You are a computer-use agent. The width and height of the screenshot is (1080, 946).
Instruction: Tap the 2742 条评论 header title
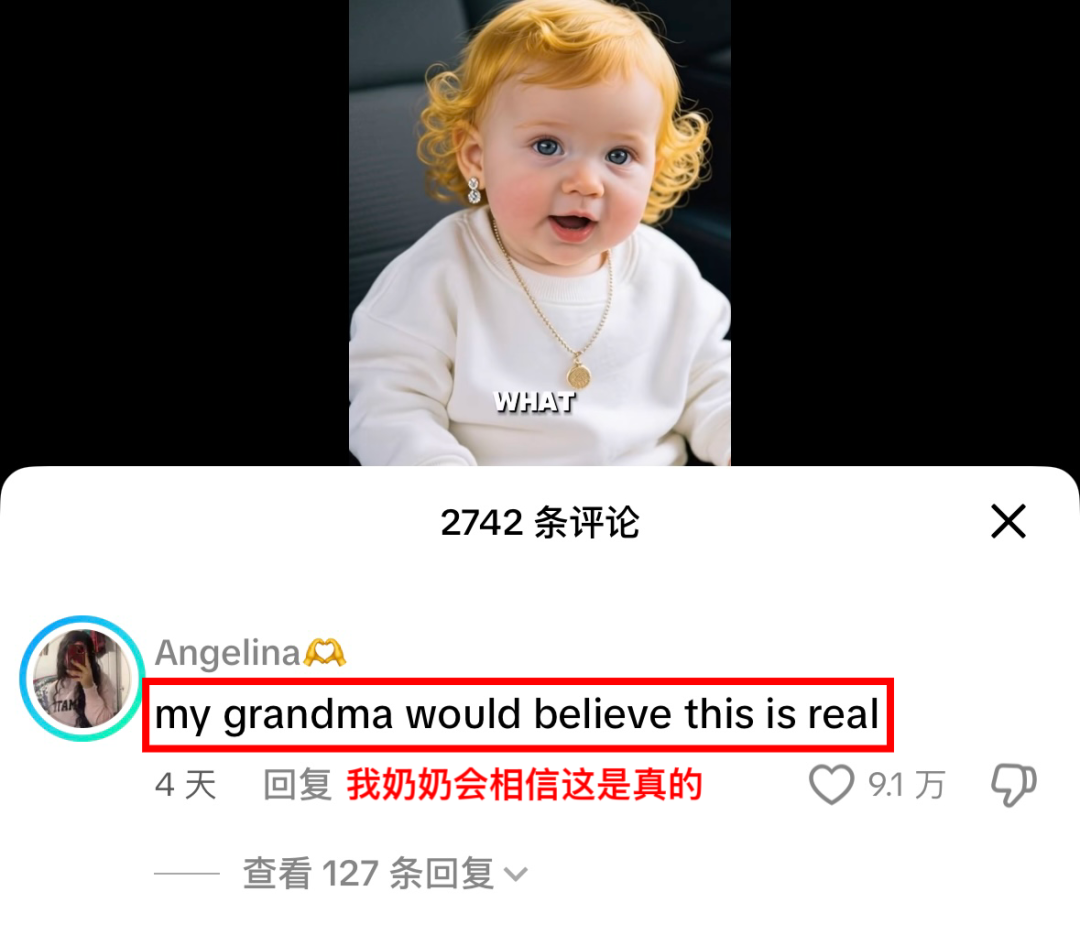[540, 522]
